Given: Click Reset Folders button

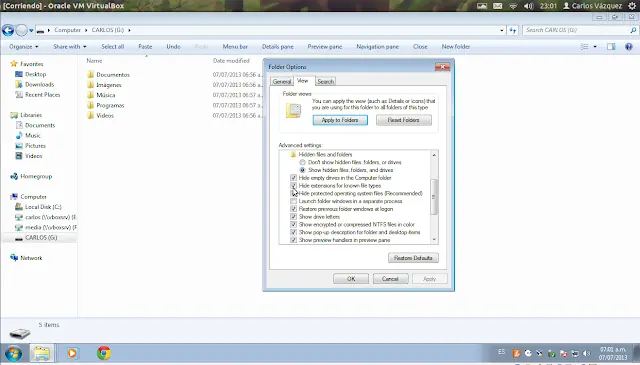Looking at the screenshot, I should coord(404,120).
